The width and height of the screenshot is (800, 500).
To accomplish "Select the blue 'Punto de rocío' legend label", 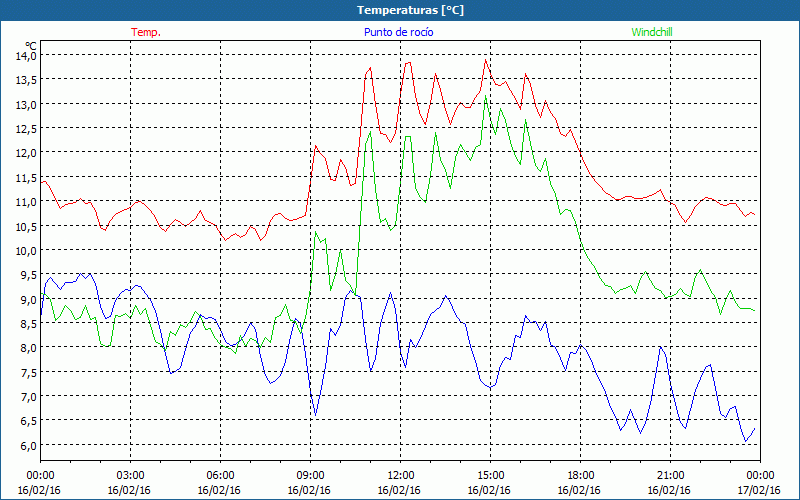I will [398, 32].
